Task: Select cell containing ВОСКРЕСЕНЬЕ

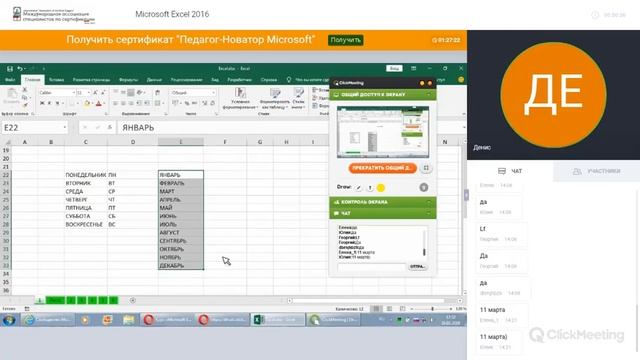Action: pos(86,224)
